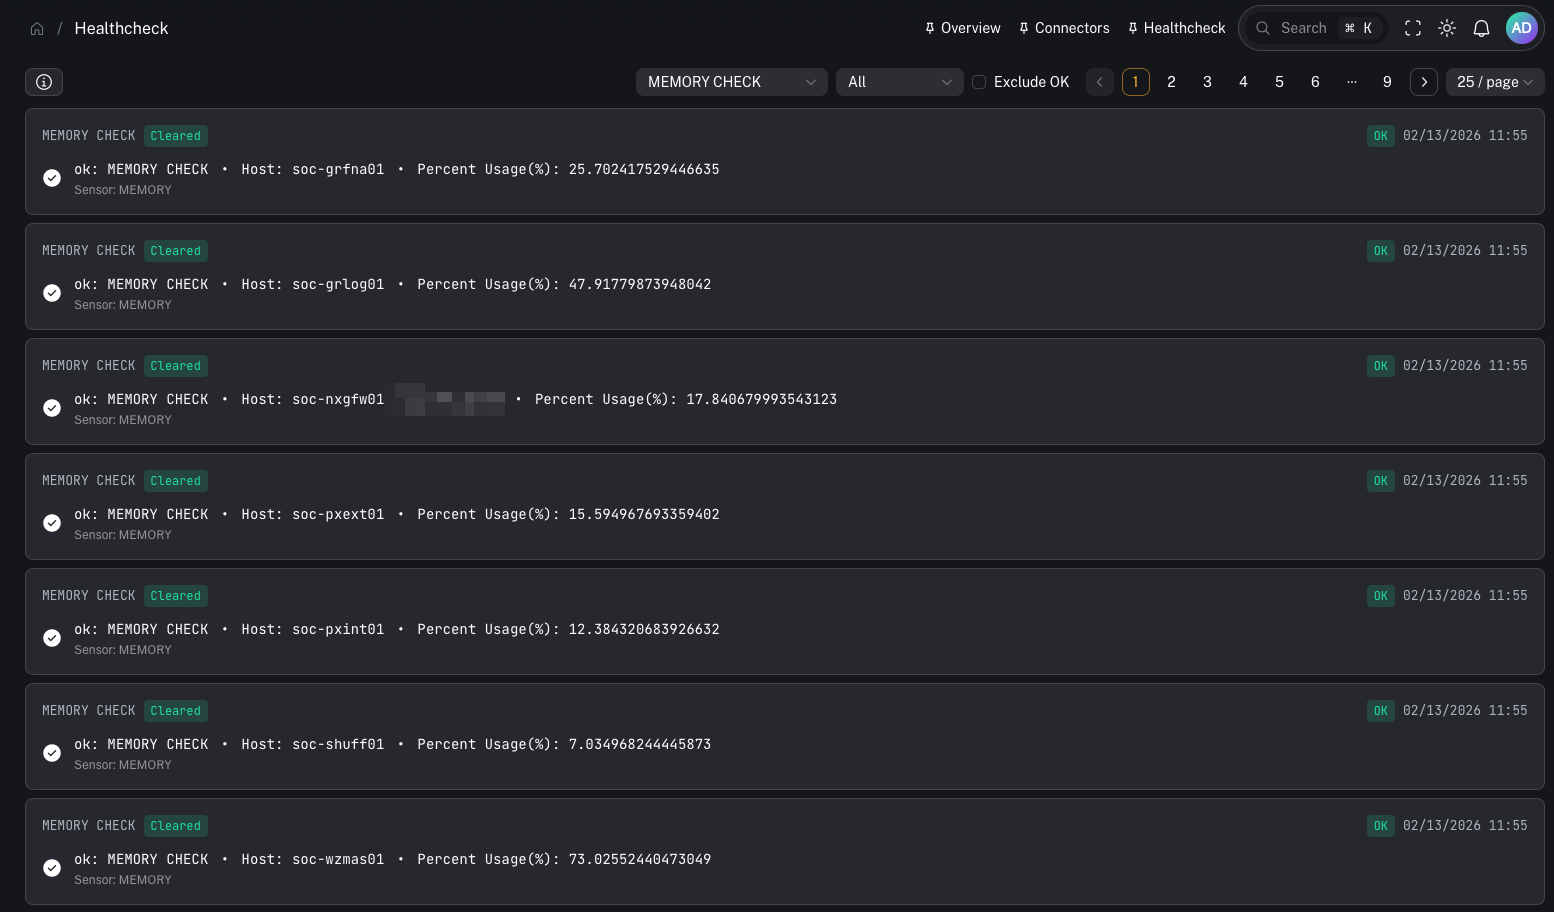Viewport: 1554px width, 912px height.
Task: Enable the Exclude OK checkbox
Action: [978, 82]
